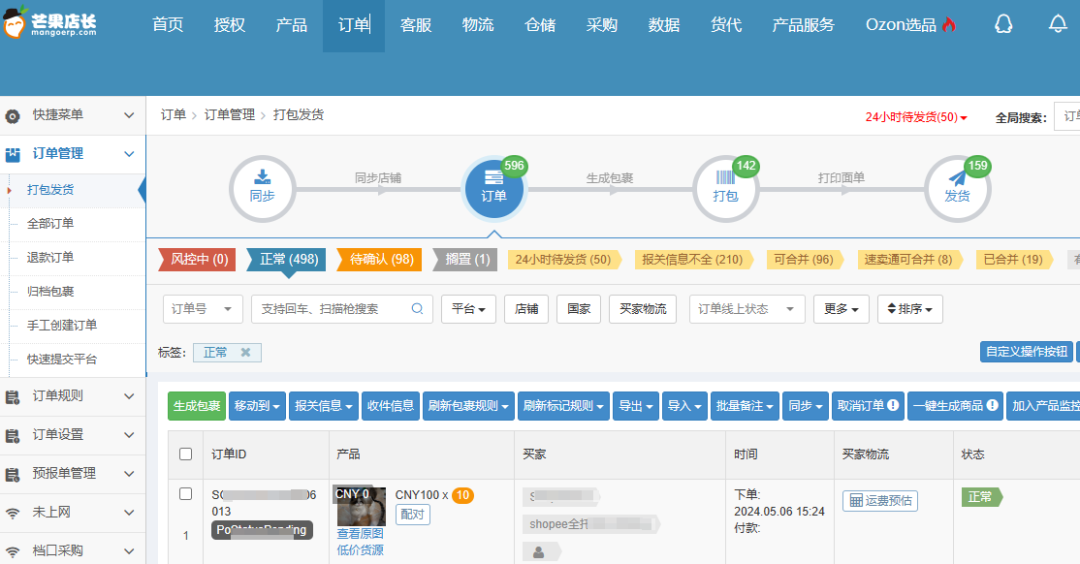The width and height of the screenshot is (1080, 564).
Task: Open the notification bell icon
Action: (x=1057, y=24)
